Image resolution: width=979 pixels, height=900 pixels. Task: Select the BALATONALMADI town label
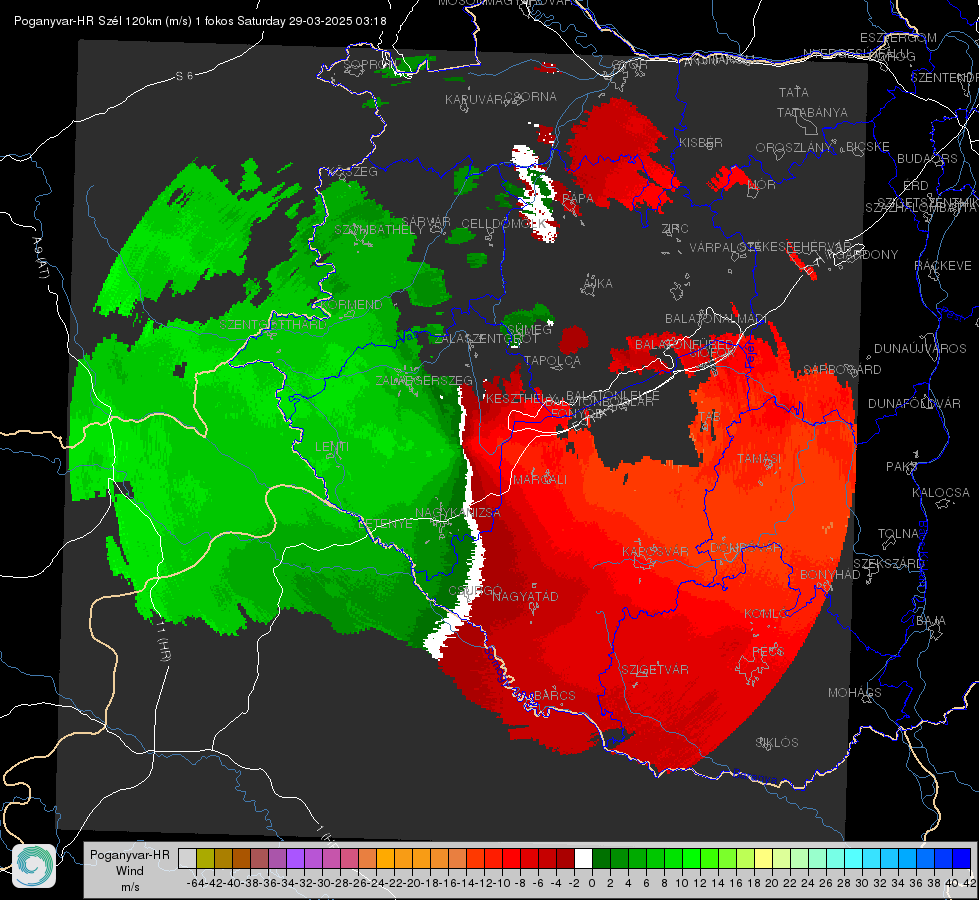[716, 319]
